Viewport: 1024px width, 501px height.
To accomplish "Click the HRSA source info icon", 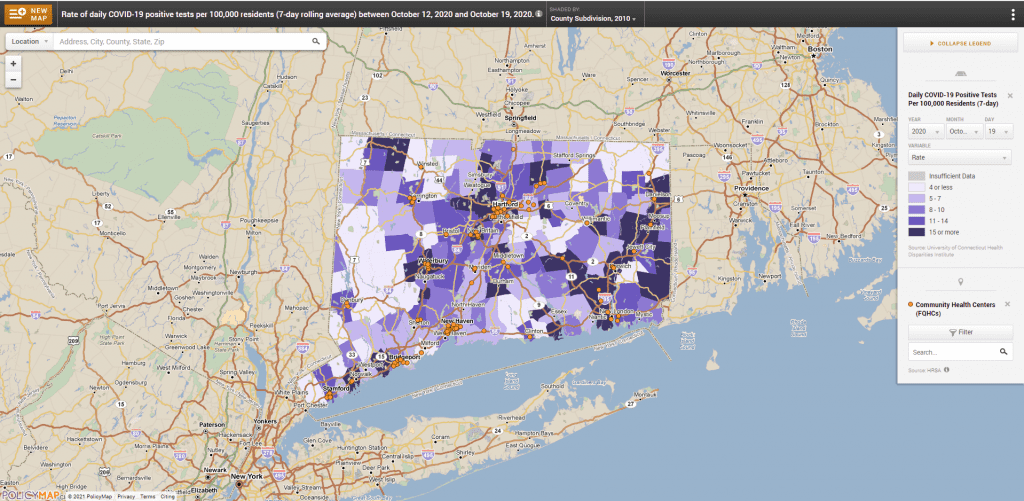I will (x=946, y=370).
